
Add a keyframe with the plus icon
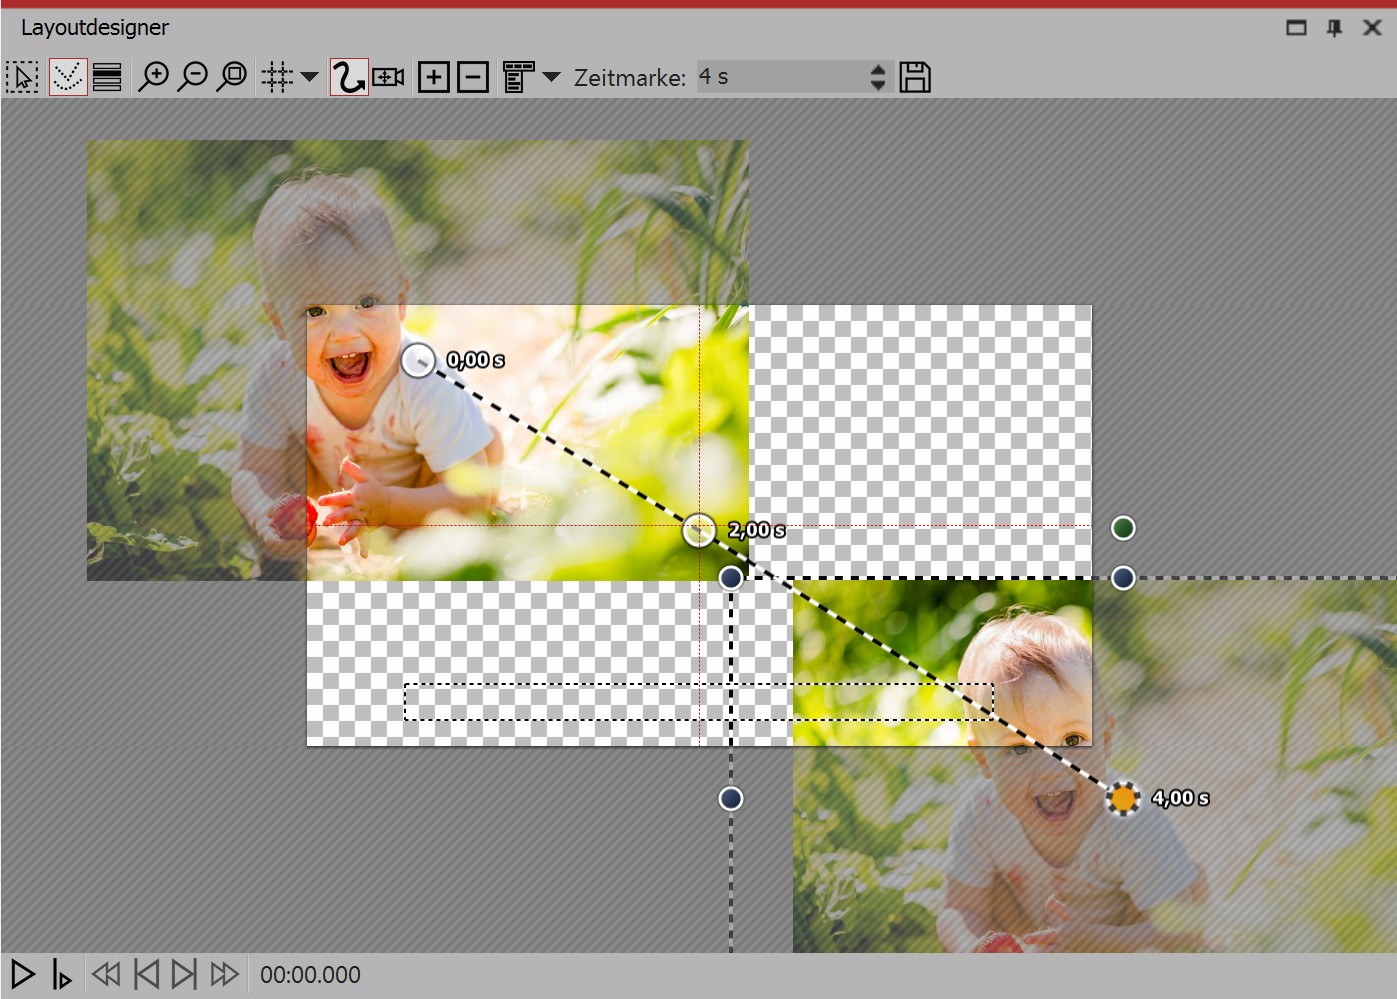coord(433,77)
